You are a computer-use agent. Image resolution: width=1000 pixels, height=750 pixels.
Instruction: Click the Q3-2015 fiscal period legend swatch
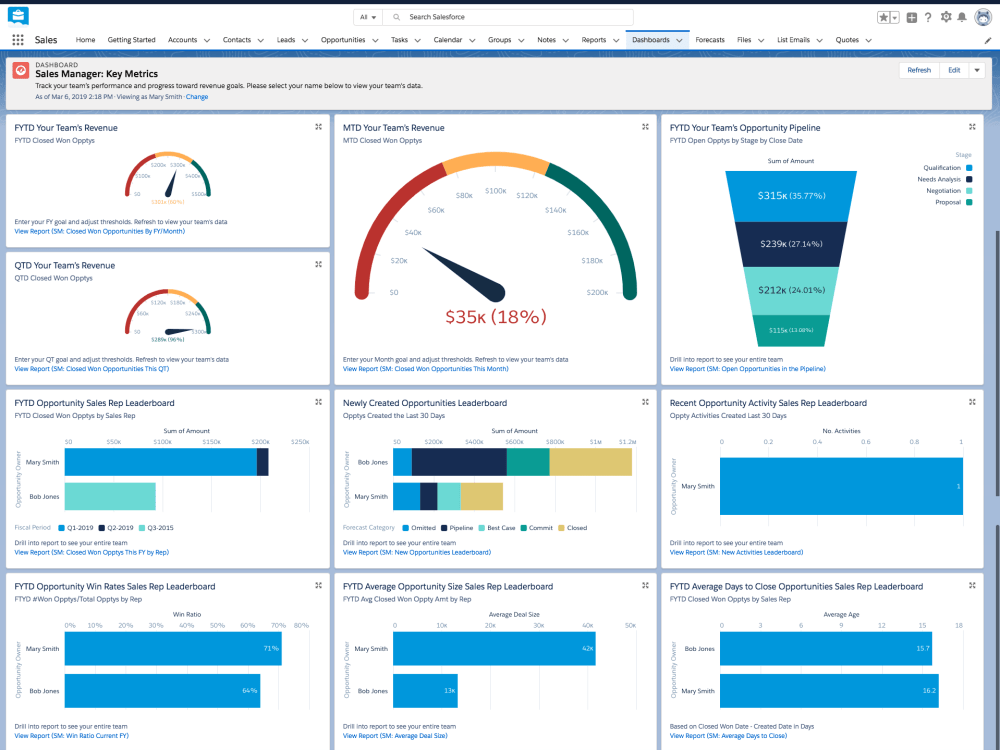[x=142, y=528]
